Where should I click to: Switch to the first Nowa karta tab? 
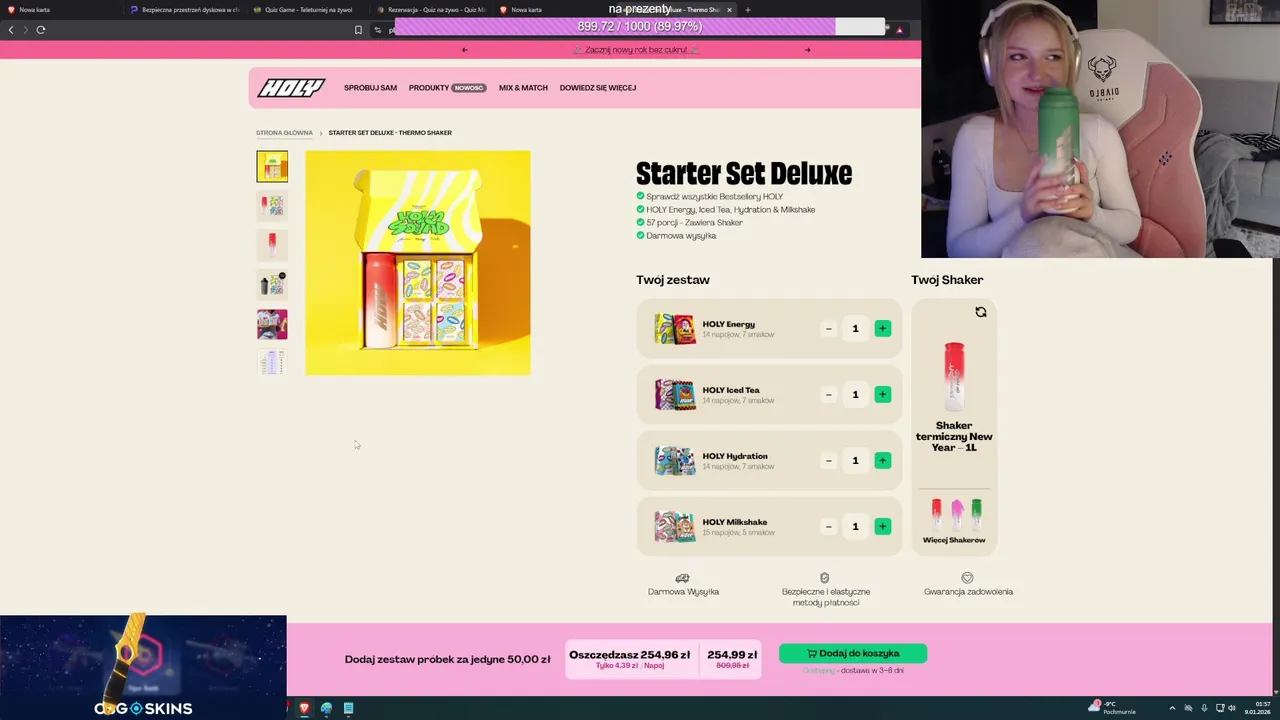point(60,10)
